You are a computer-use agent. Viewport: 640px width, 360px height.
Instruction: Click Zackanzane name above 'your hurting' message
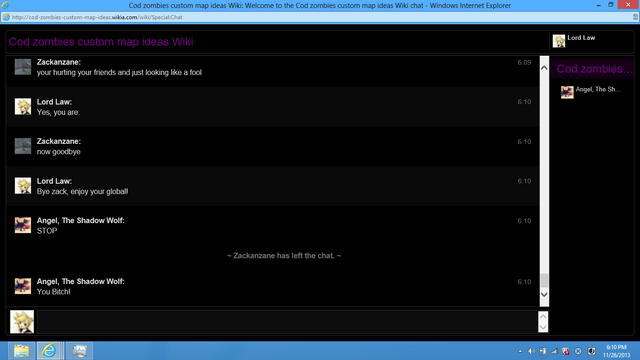[x=59, y=62]
